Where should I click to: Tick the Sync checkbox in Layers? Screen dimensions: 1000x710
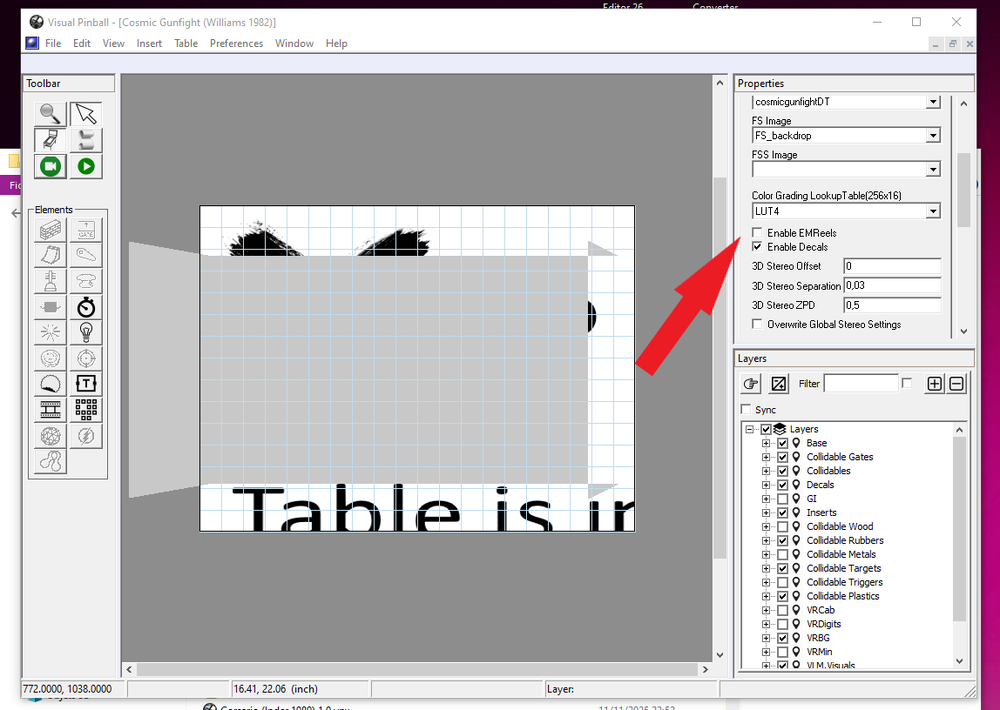[x=746, y=409]
